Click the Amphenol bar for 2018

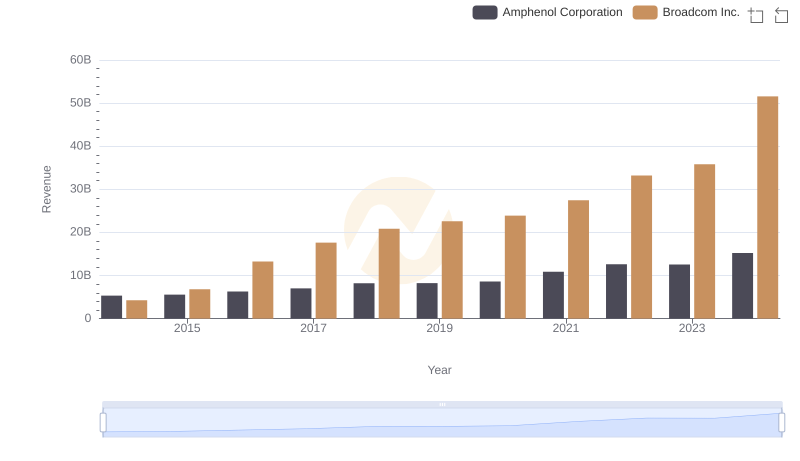364,300
